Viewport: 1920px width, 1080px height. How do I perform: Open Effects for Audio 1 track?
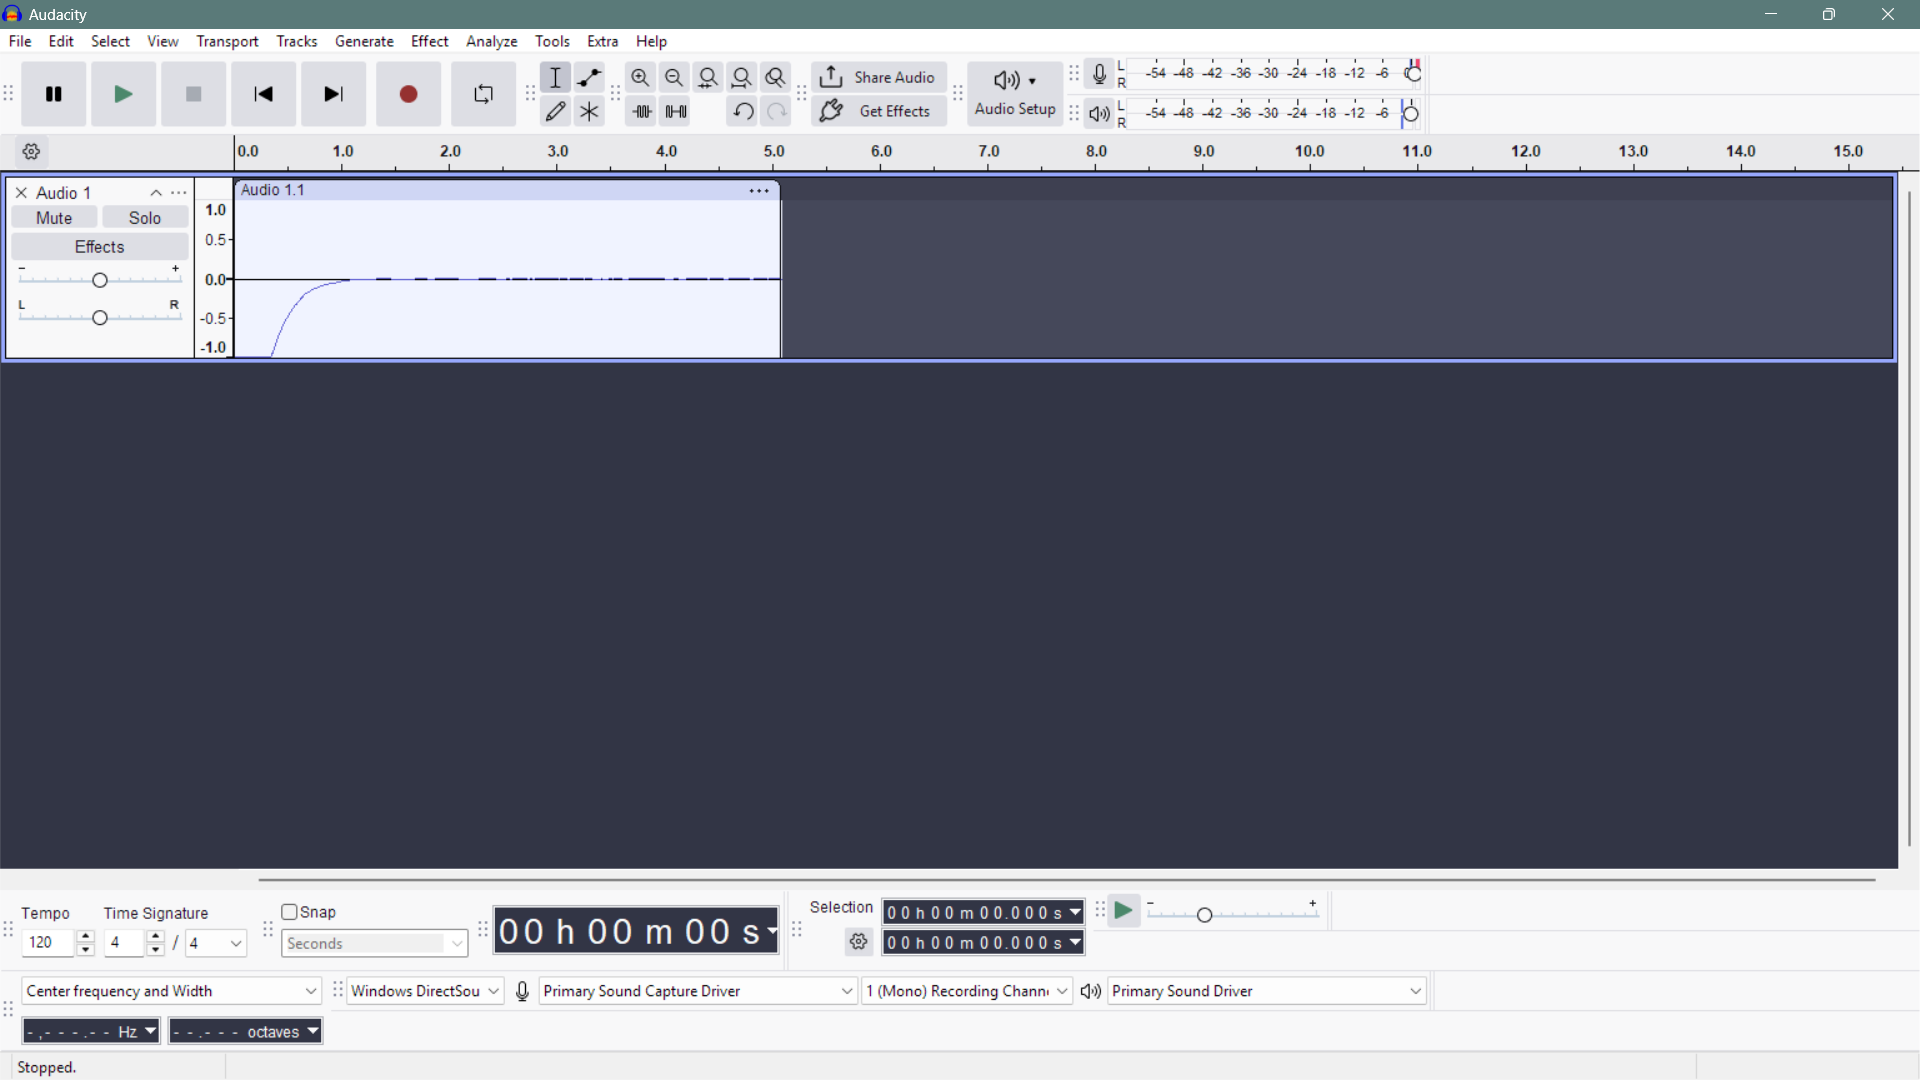[x=99, y=247]
